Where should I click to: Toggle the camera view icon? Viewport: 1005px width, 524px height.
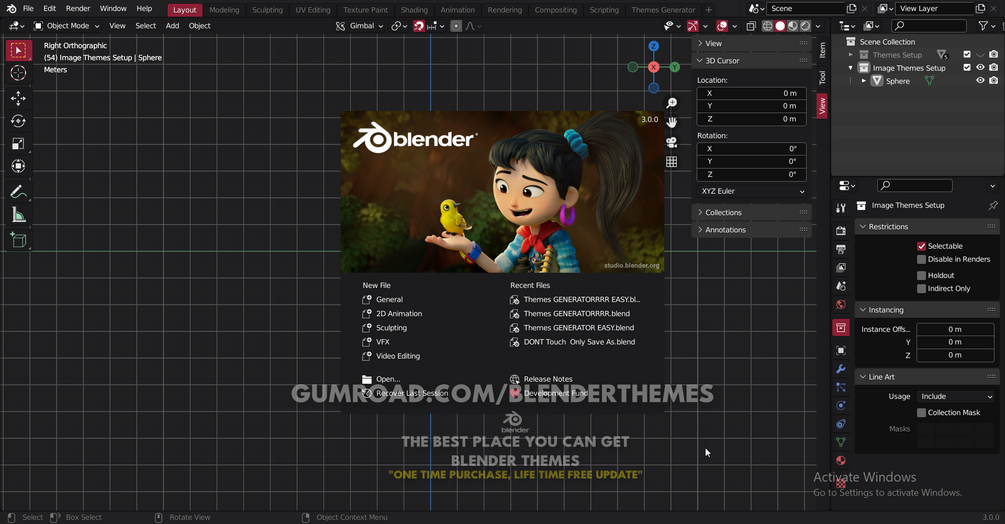click(671, 142)
